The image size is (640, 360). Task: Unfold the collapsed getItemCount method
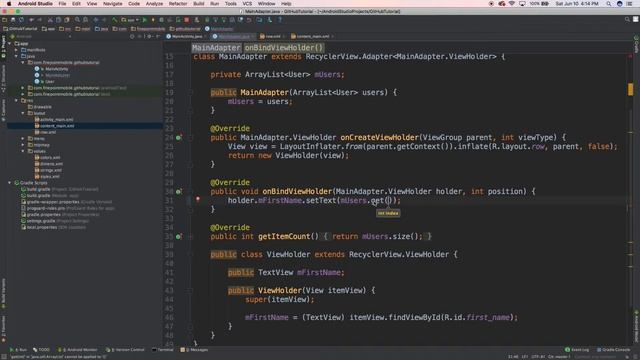pyautogui.click(x=191, y=236)
